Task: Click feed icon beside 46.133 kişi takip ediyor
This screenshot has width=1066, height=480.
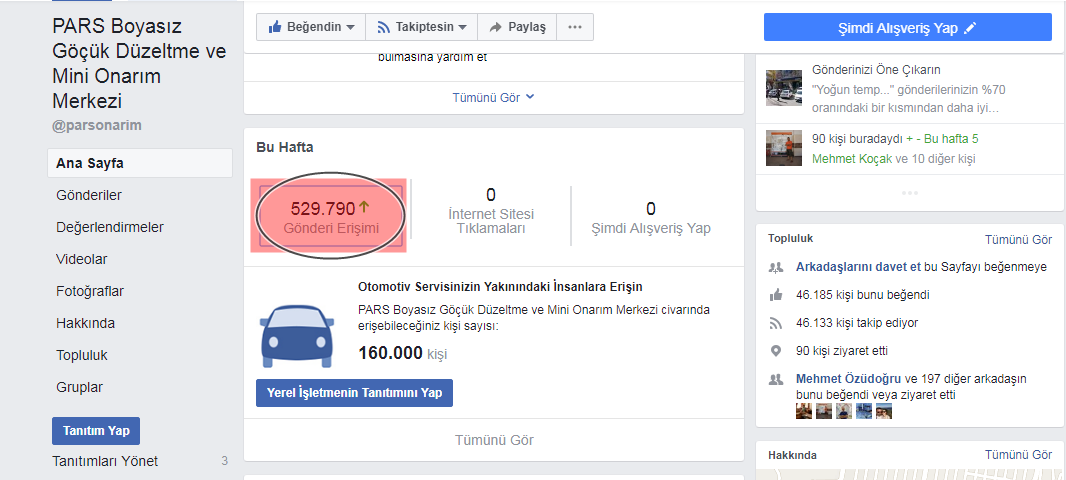Action: pos(776,323)
